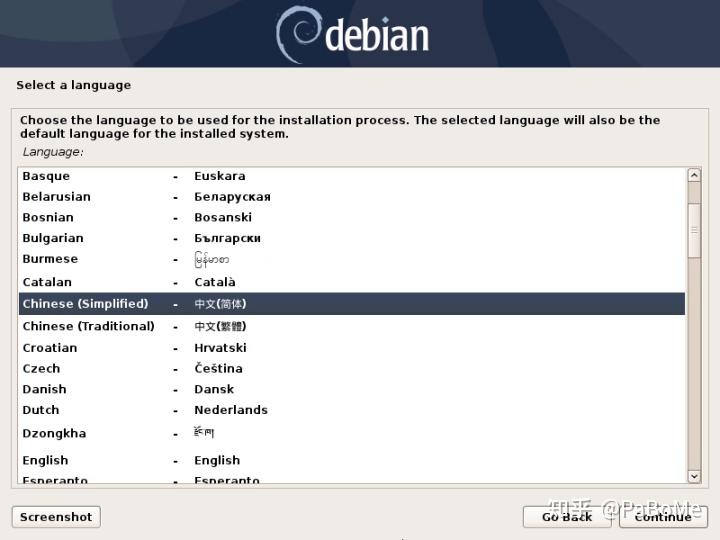
Task: Select Danish - Dansk language
Action: pos(352,389)
